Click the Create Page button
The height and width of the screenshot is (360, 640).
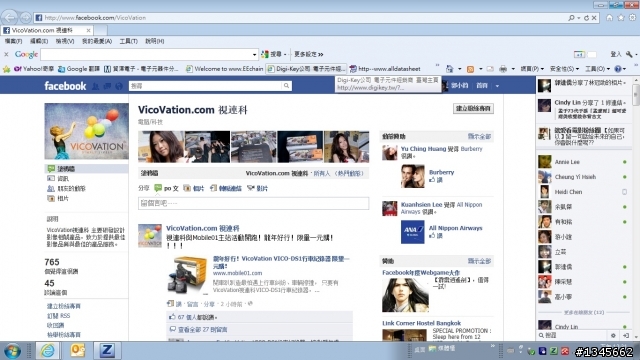473,109
